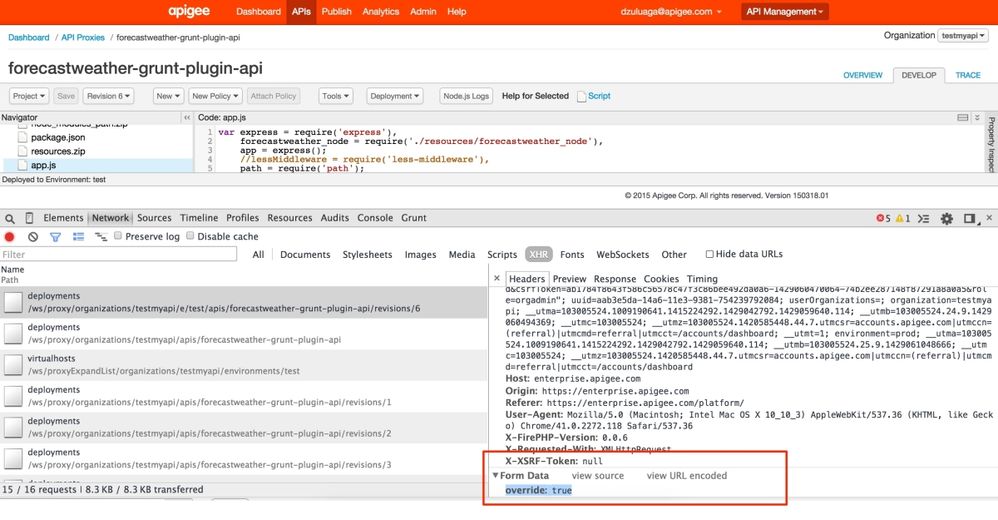Open the testmyapi organization dropdown
The image size is (998, 520).
963,36
